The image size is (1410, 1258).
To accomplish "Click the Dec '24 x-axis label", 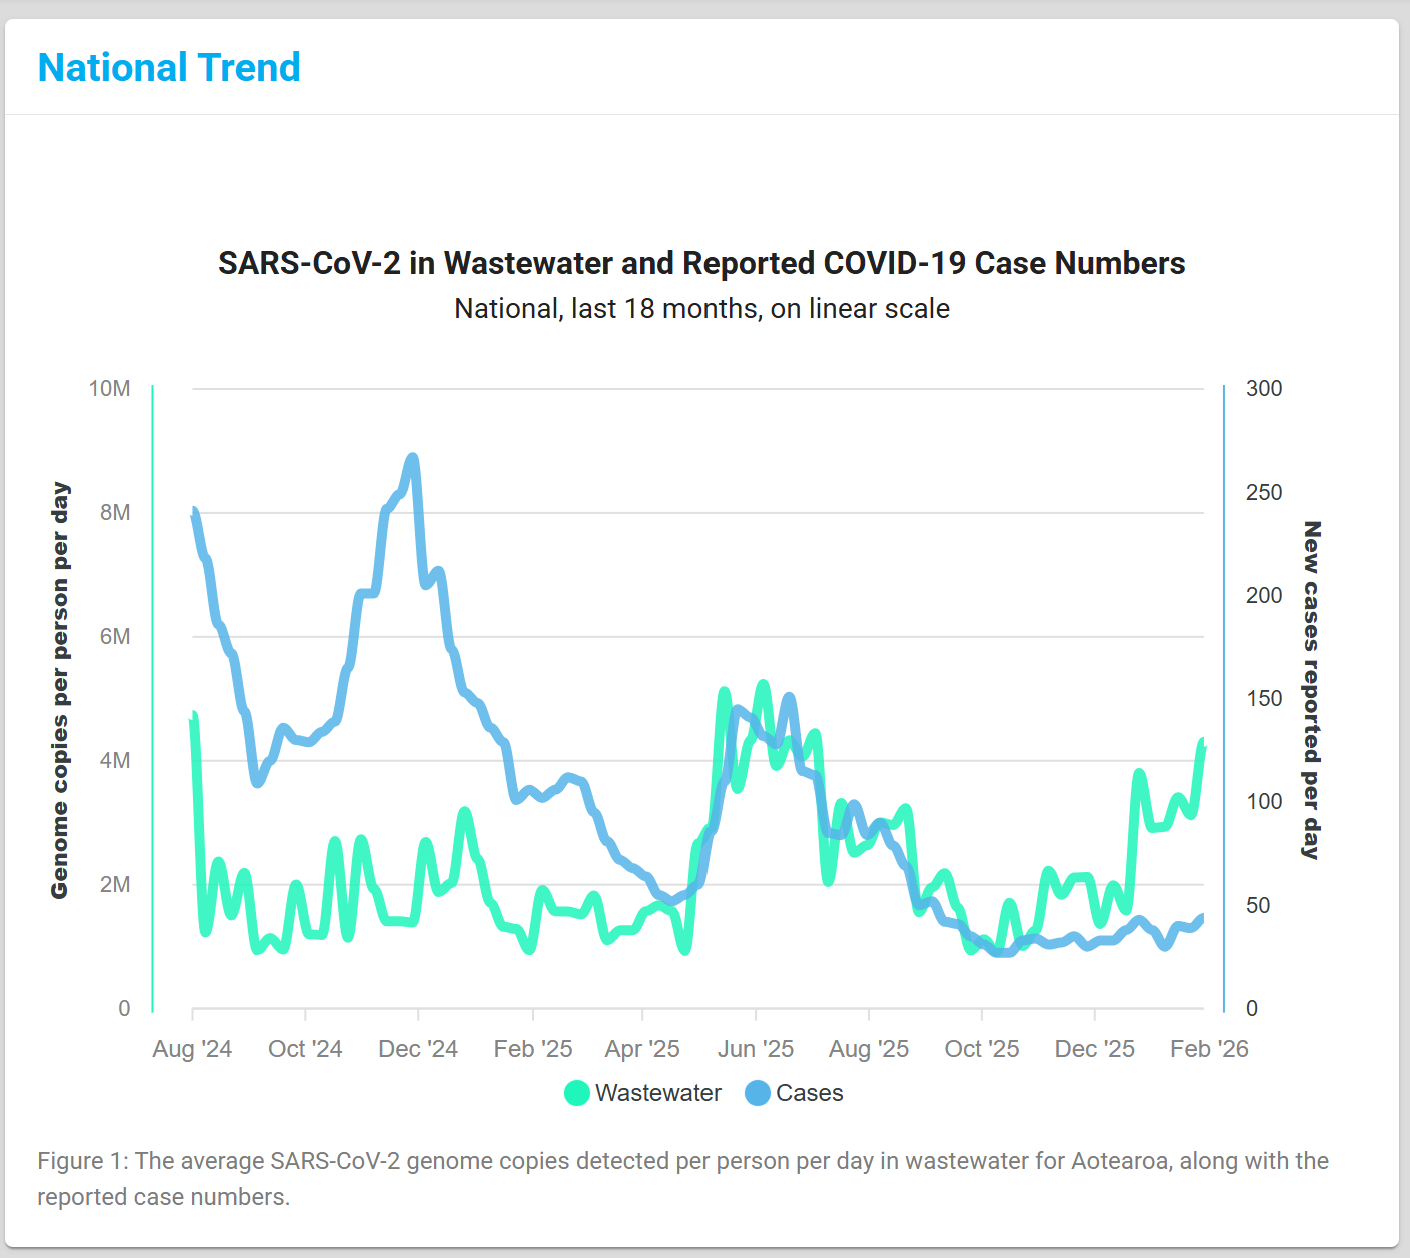I will click(x=418, y=1049).
